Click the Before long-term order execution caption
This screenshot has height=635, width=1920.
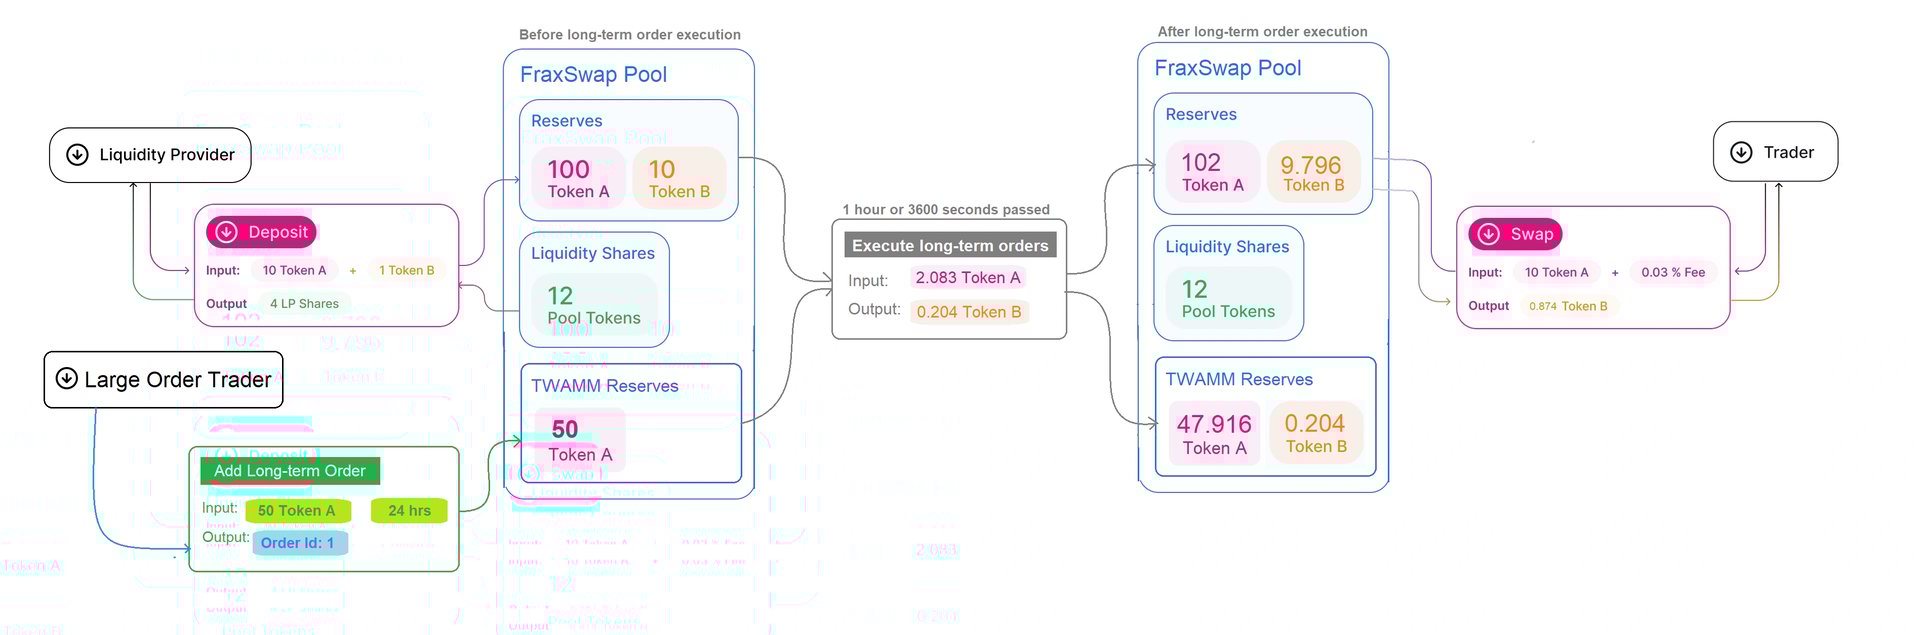[630, 34]
